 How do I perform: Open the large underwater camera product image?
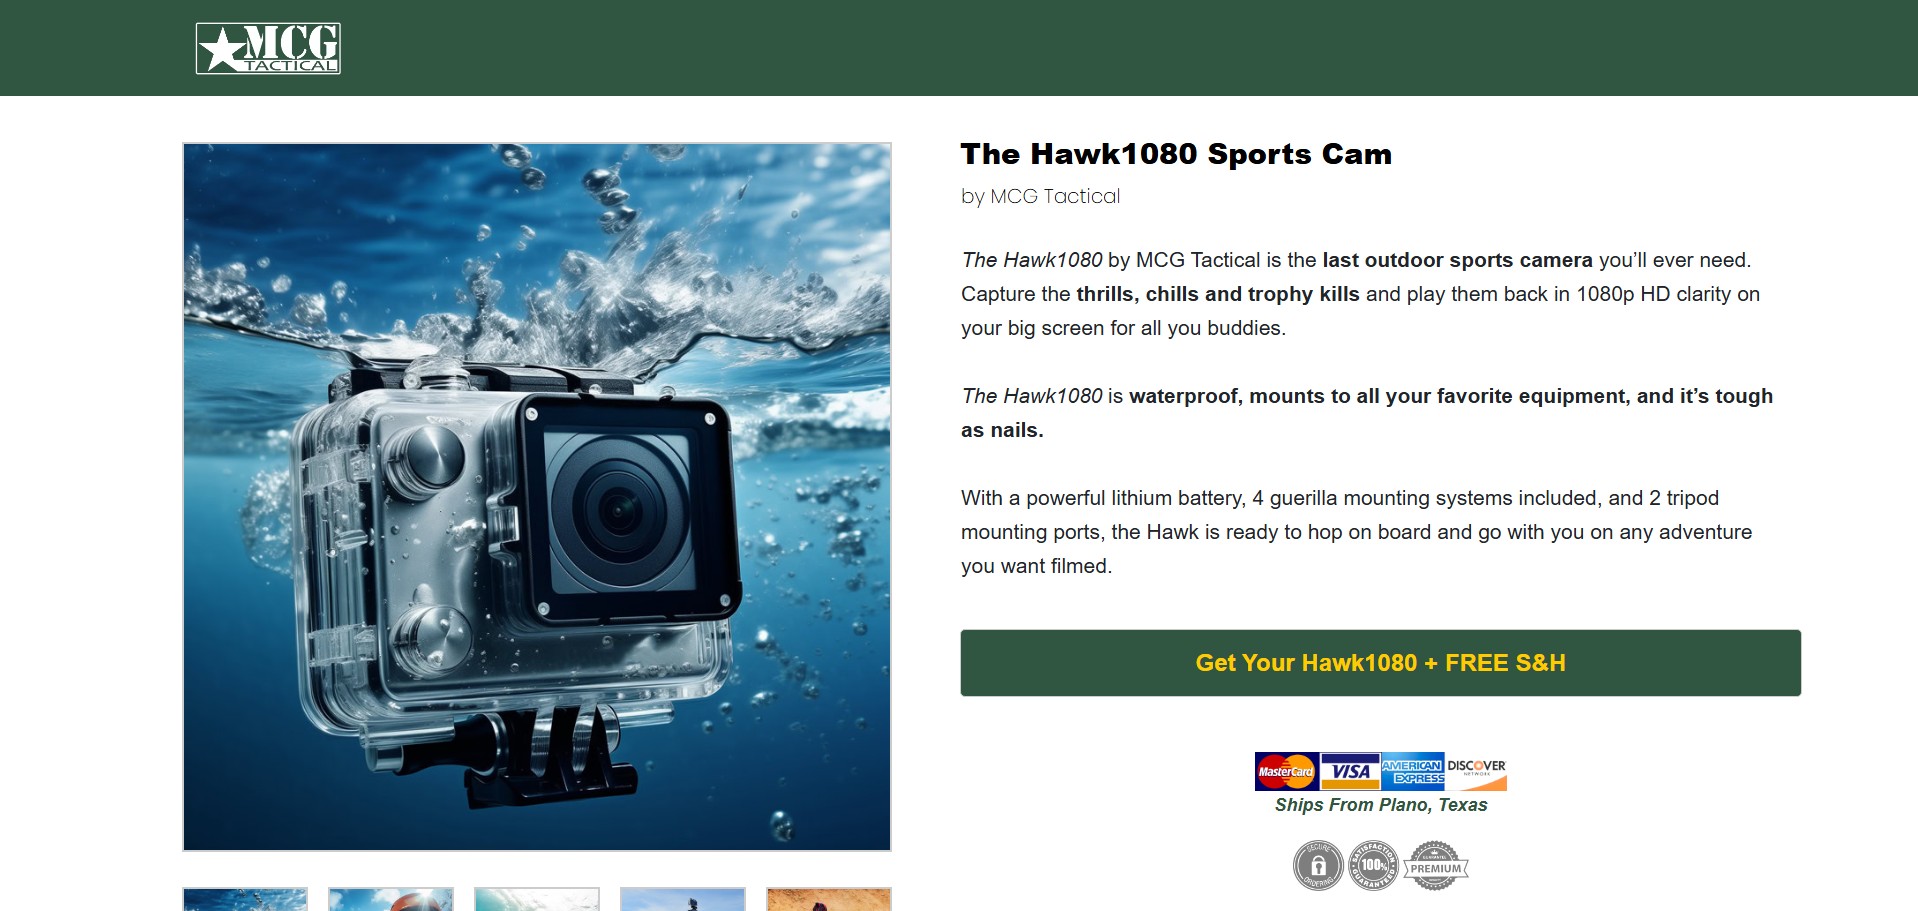click(x=537, y=497)
